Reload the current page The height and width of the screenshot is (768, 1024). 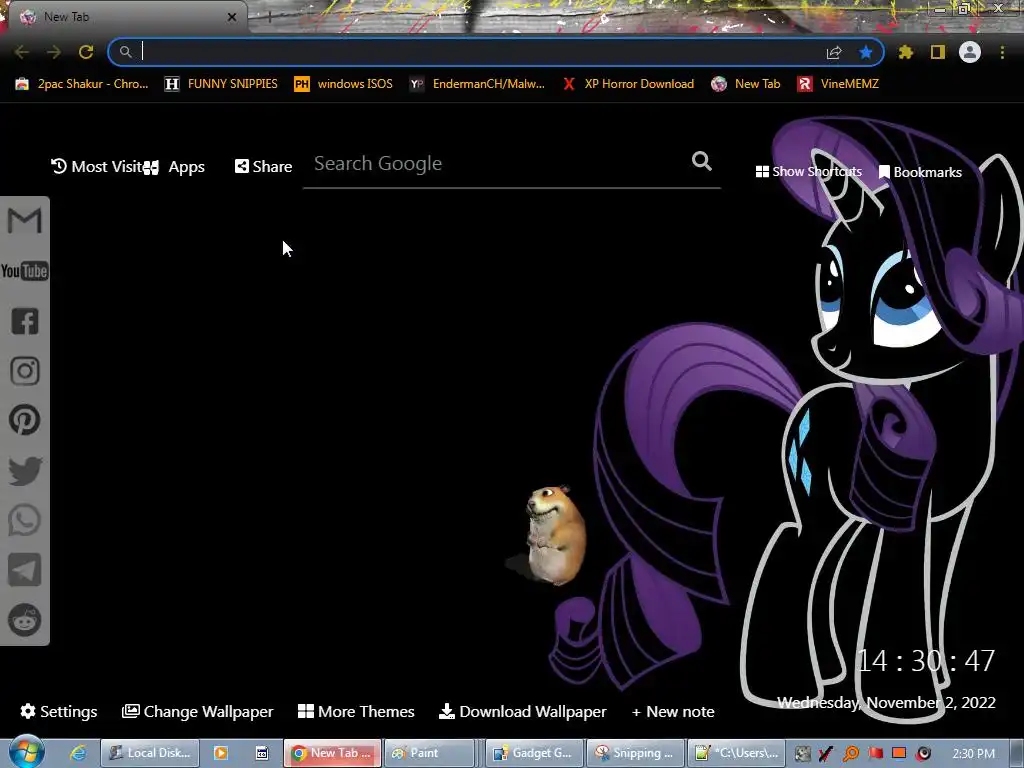[86, 52]
